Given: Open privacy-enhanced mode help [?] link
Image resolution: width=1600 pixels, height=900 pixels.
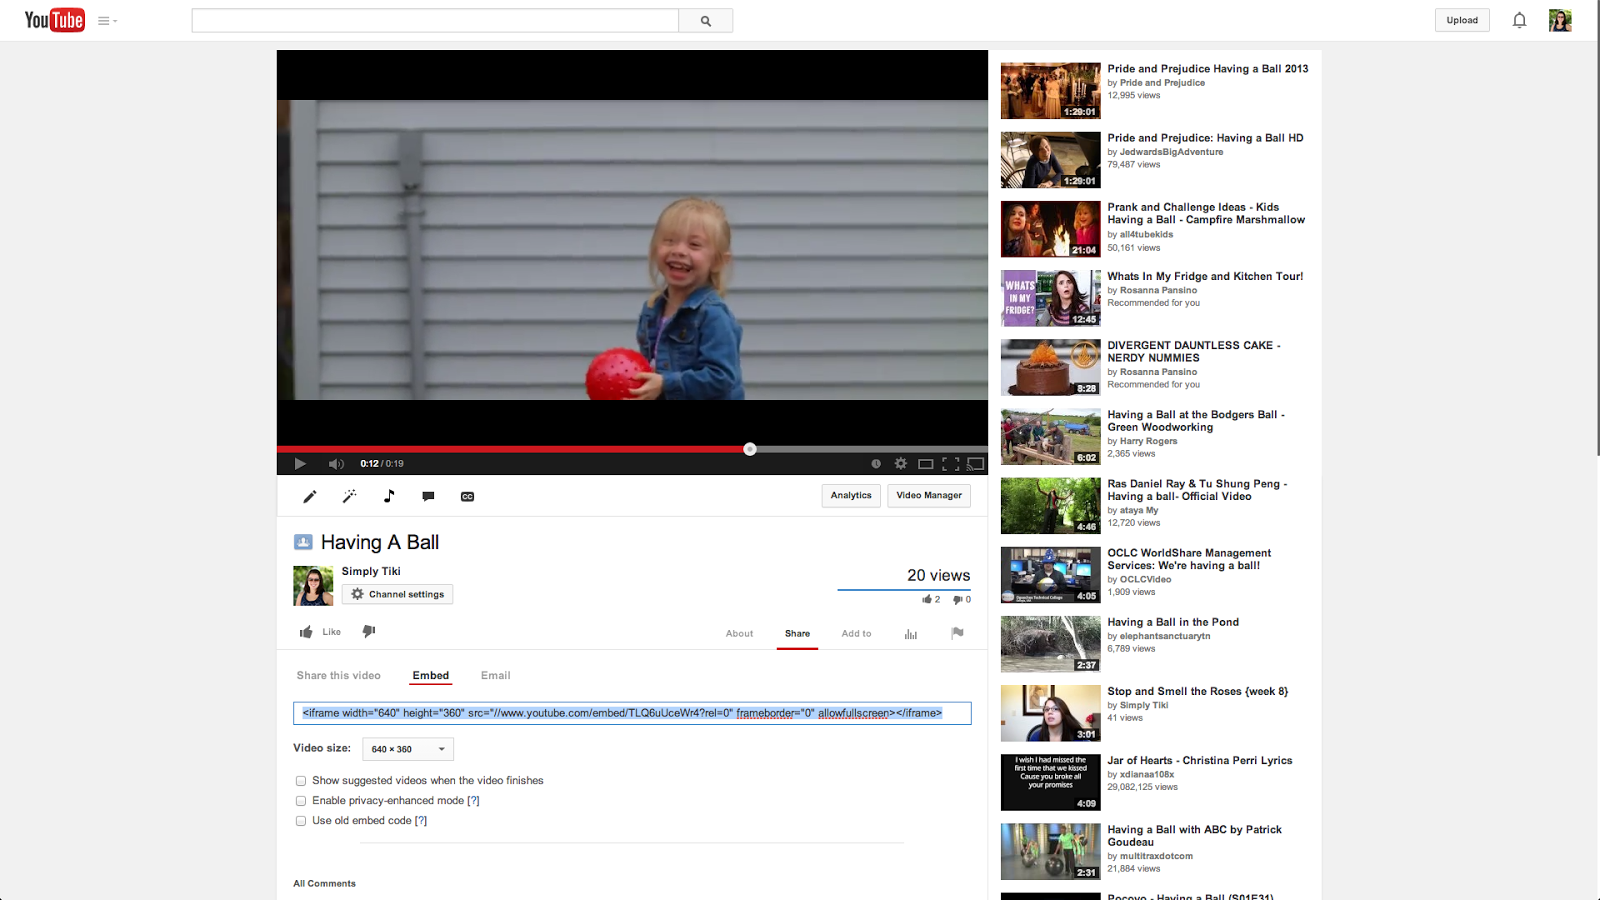Looking at the screenshot, I should coord(473,800).
